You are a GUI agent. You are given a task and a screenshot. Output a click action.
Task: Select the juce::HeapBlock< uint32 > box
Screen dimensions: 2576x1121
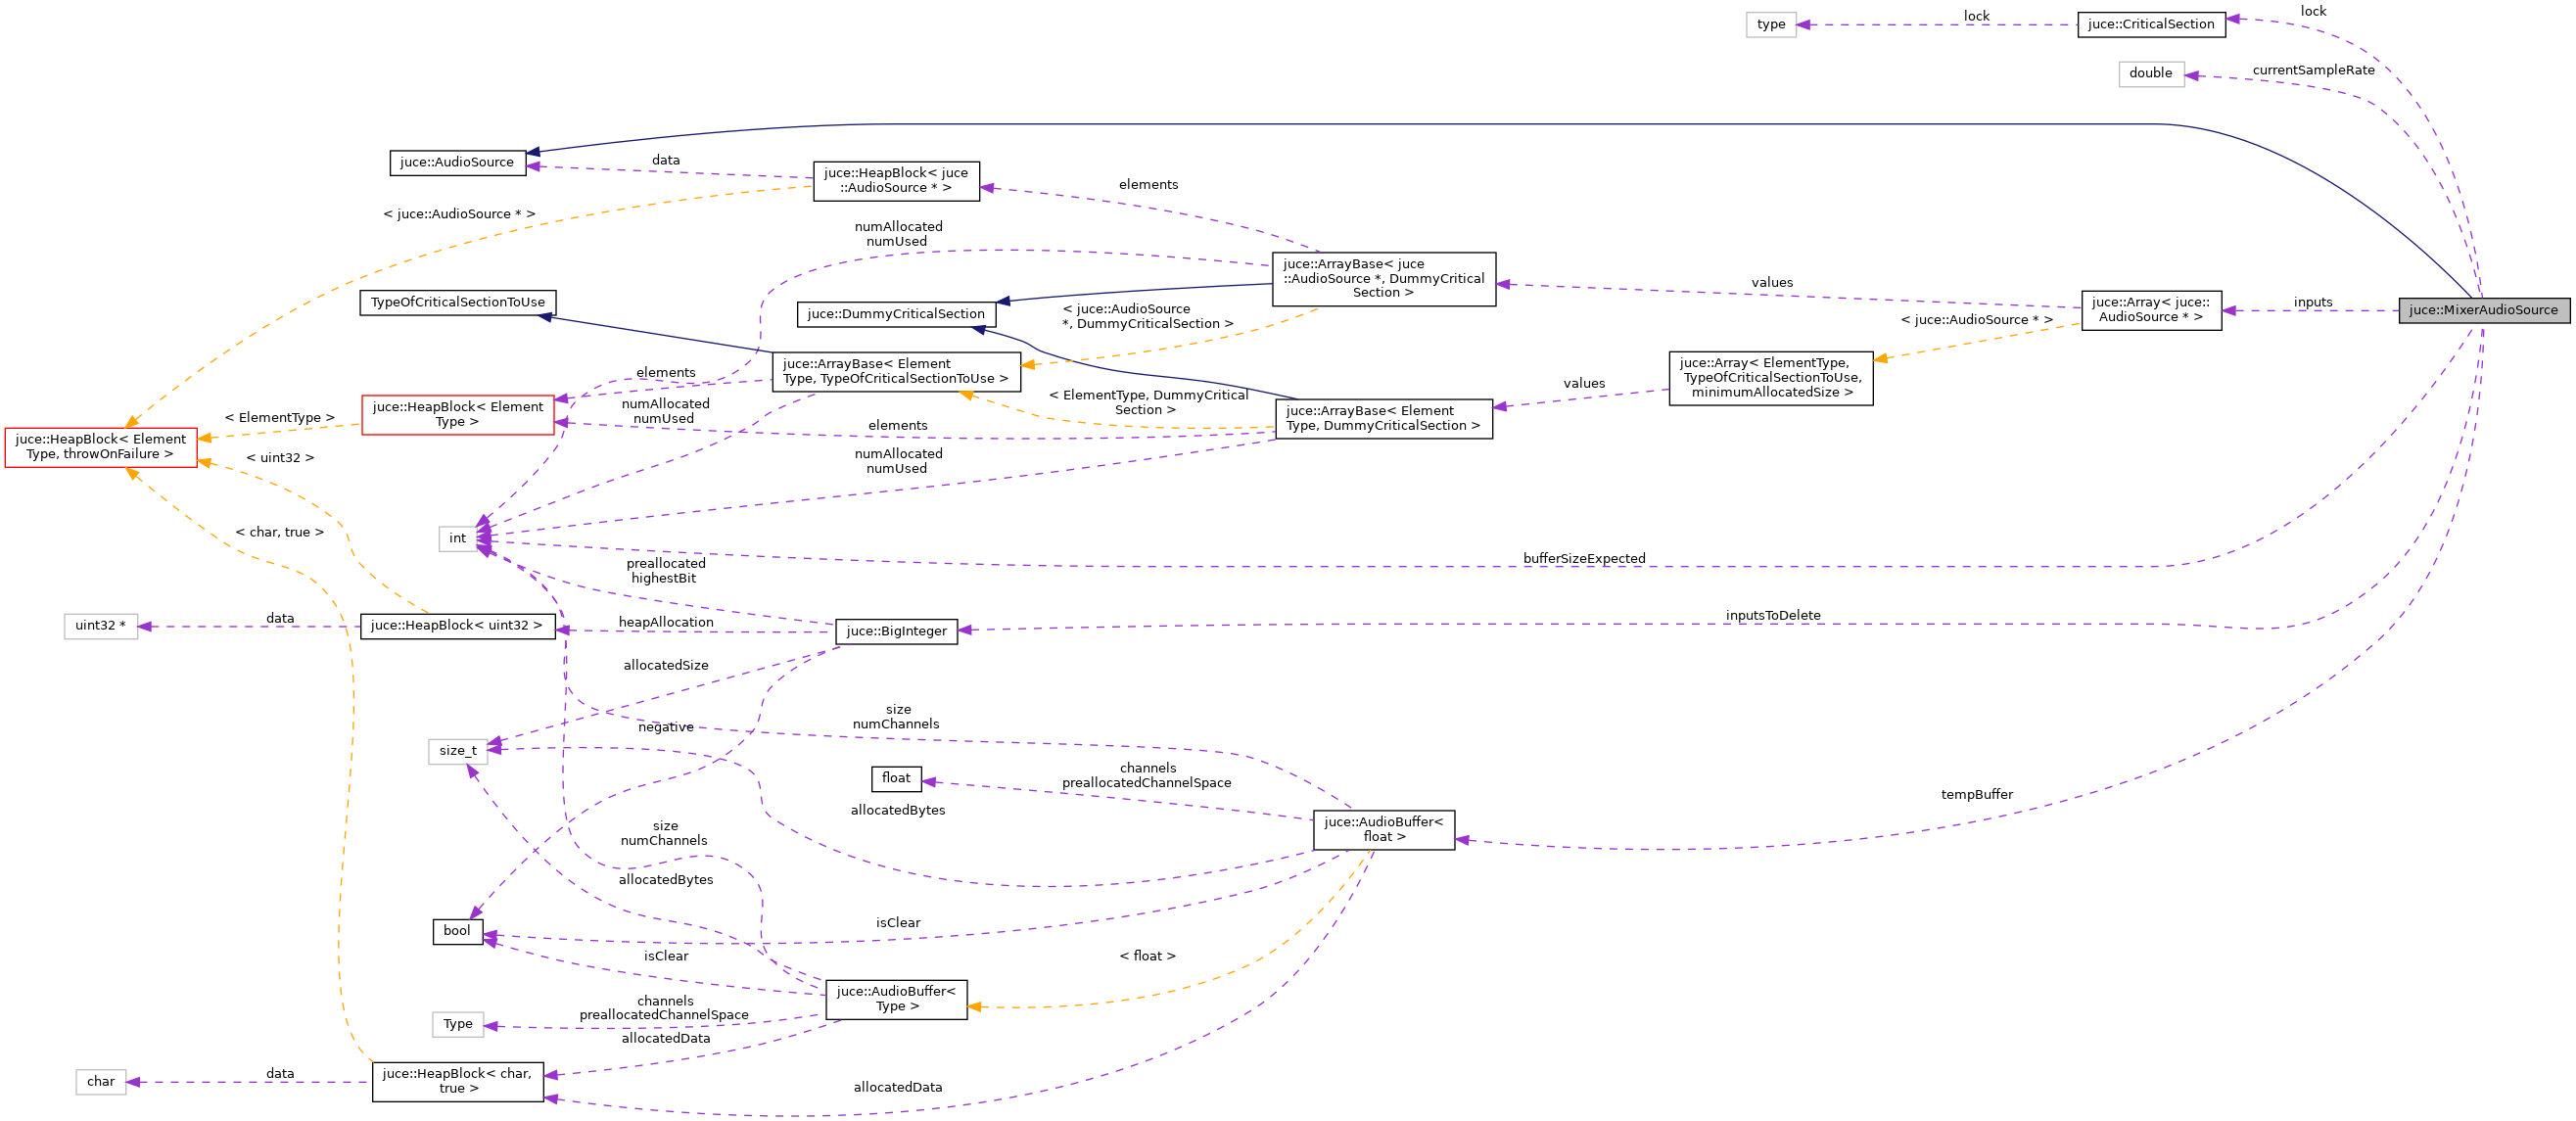click(457, 625)
